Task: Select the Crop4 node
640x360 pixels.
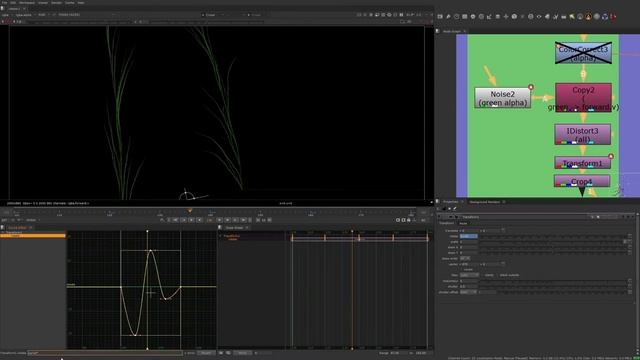Action: pos(582,181)
